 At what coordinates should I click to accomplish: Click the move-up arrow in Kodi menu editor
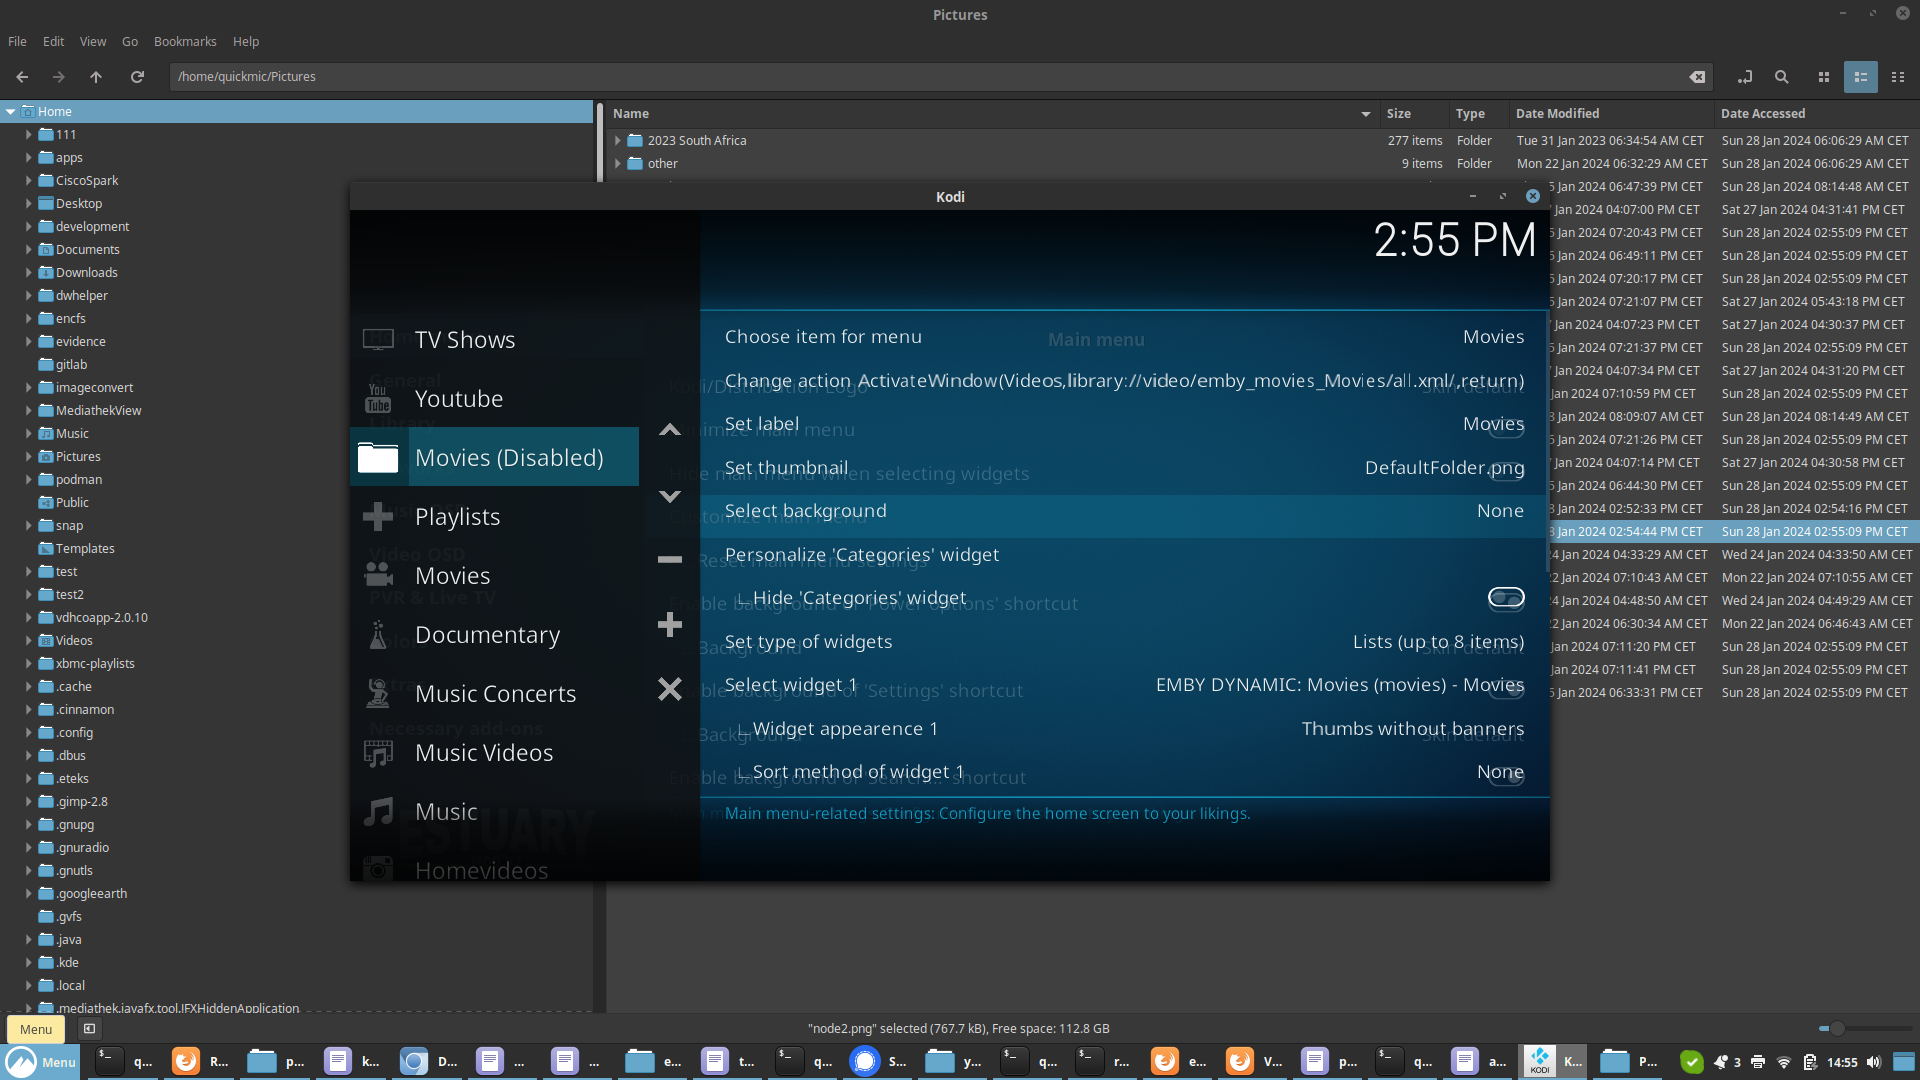[669, 430]
